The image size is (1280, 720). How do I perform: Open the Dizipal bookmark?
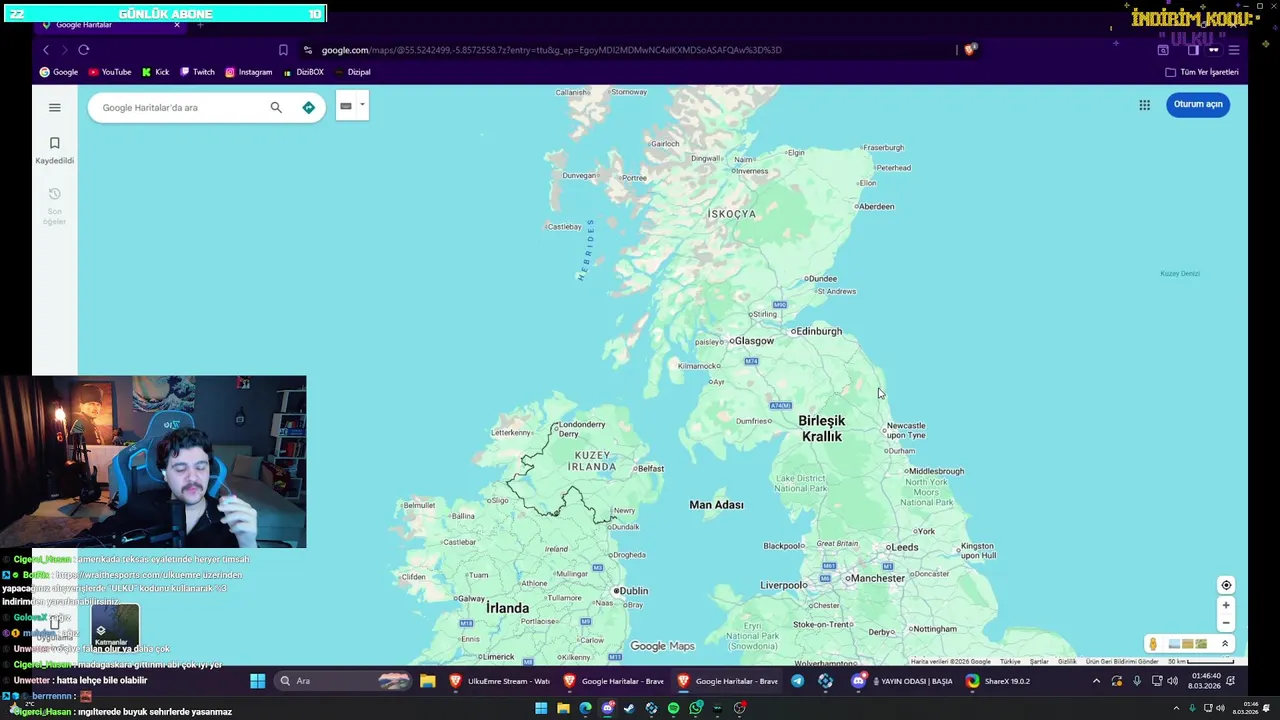[352, 72]
